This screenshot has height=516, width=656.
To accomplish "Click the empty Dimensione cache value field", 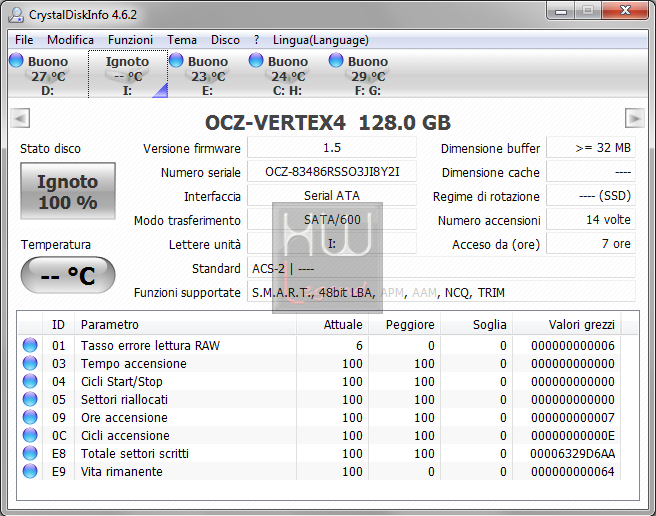I will (591, 172).
